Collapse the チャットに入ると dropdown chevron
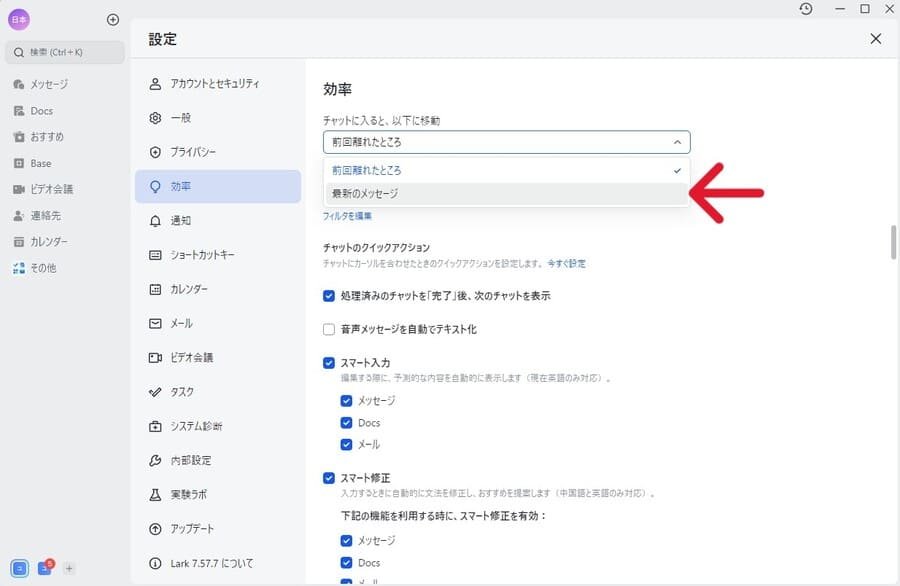The width and height of the screenshot is (900, 586). coord(676,142)
